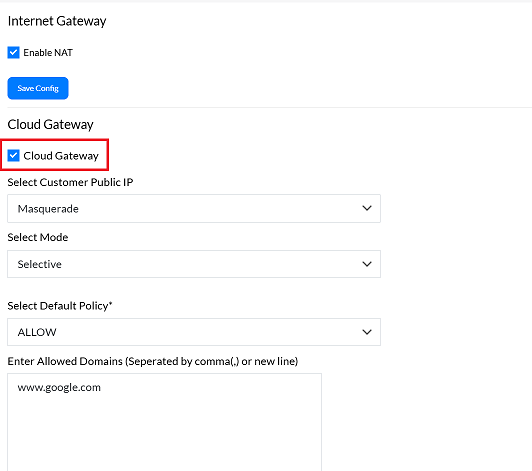Click the Enable NAT label text
532x471 pixels.
[48, 53]
